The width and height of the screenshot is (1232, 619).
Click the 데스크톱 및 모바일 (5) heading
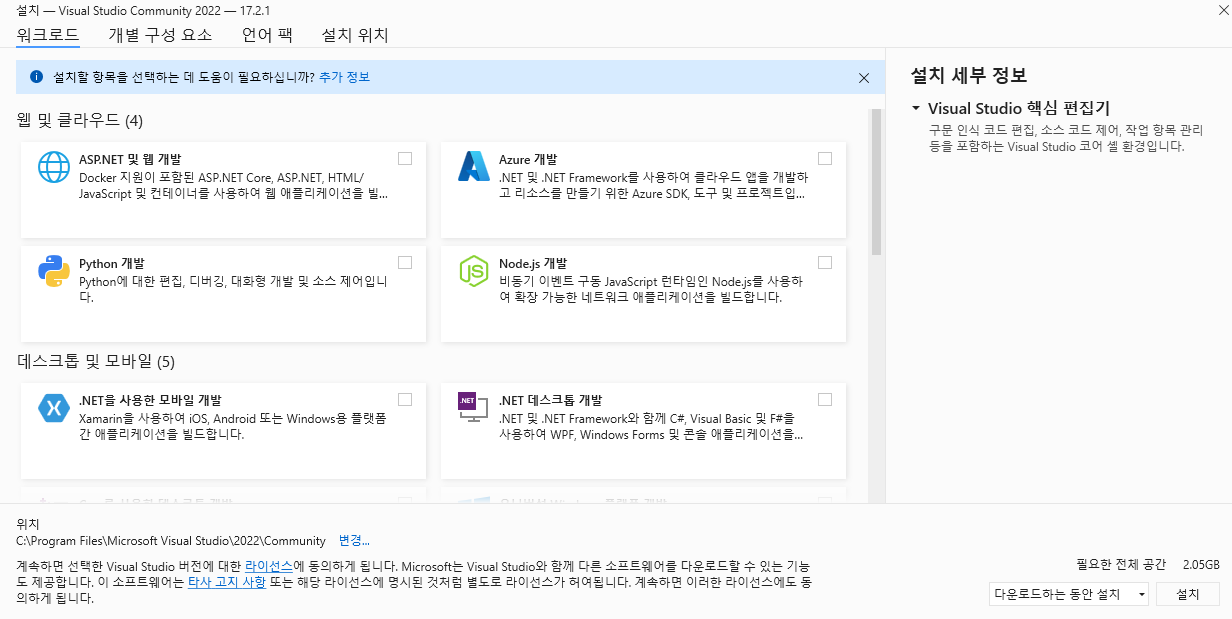coord(96,360)
